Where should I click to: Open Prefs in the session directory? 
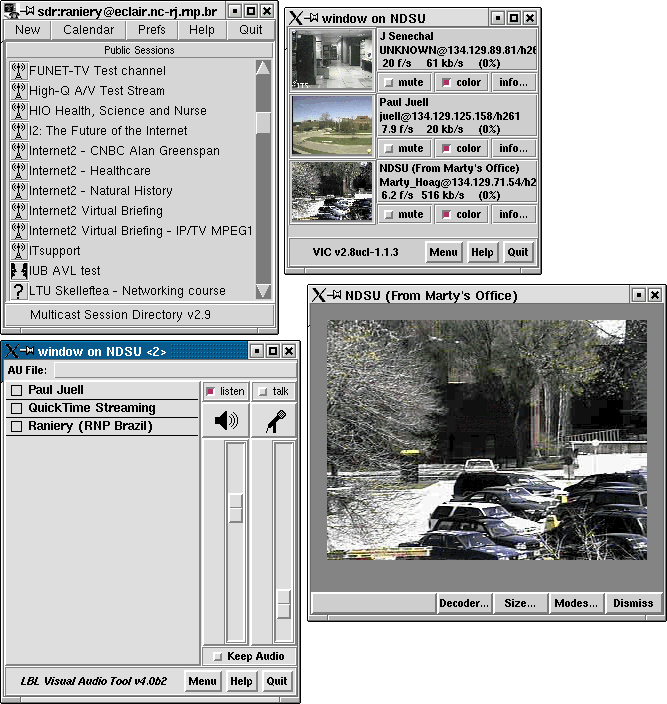pyautogui.click(x=152, y=30)
